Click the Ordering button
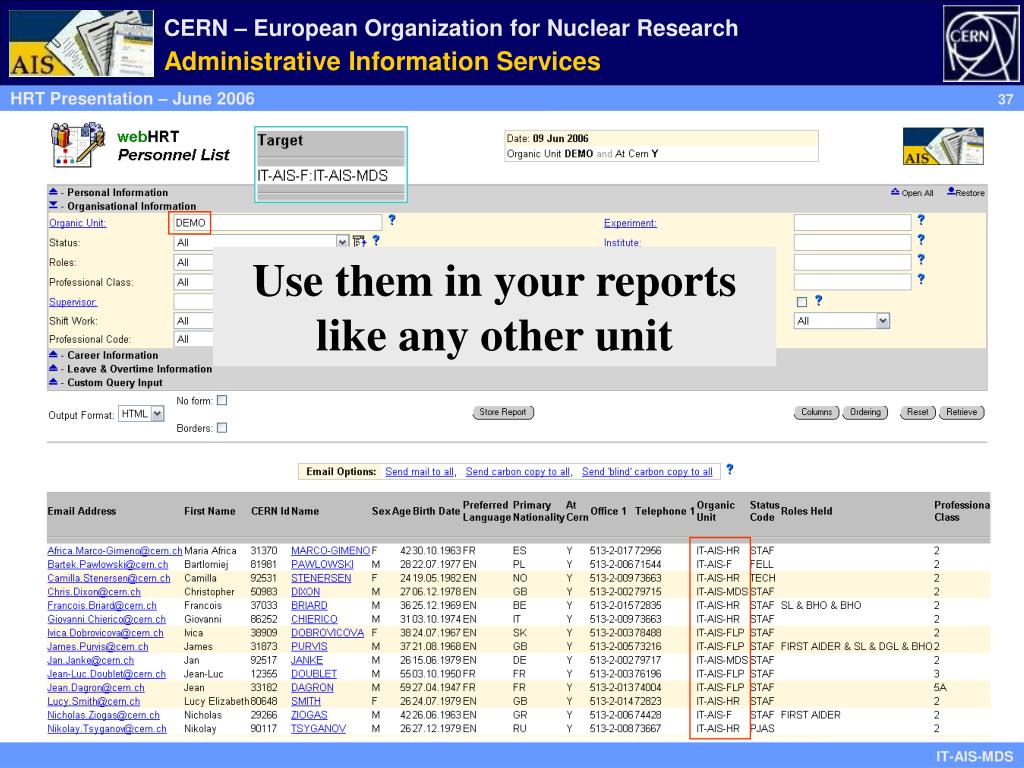1024x768 pixels. 865,412
